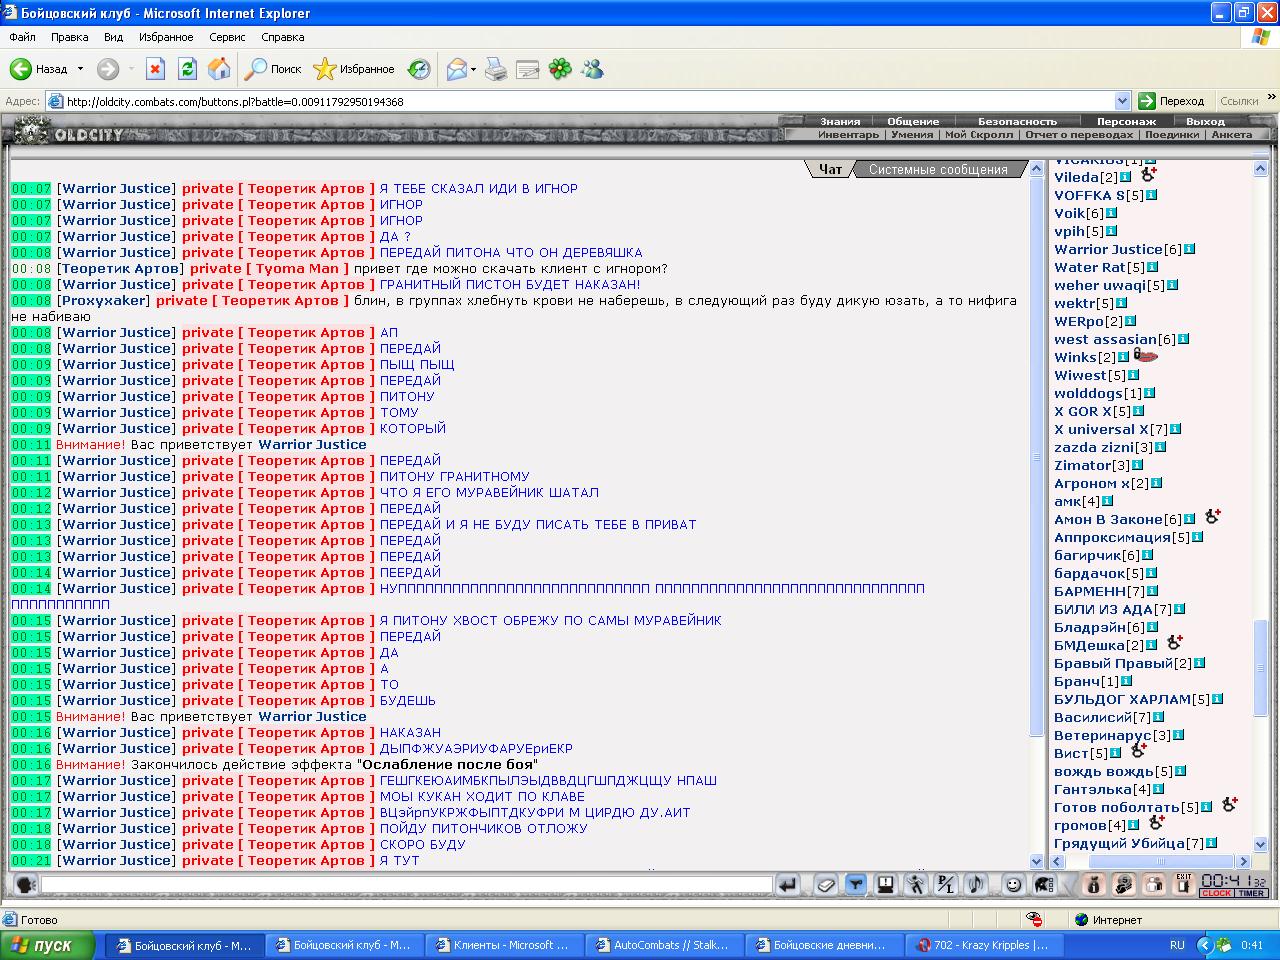Switch to the Системные сообщения tab

938,169
